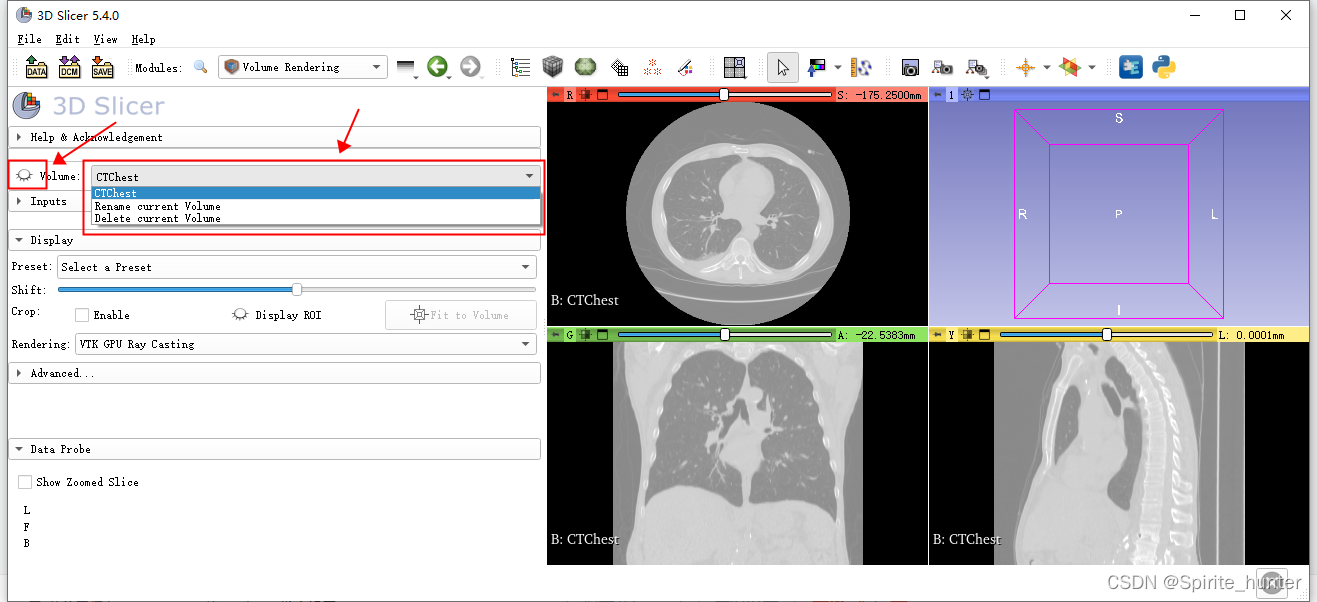Go back to previous module arrow
1317x602 pixels.
pos(437,67)
